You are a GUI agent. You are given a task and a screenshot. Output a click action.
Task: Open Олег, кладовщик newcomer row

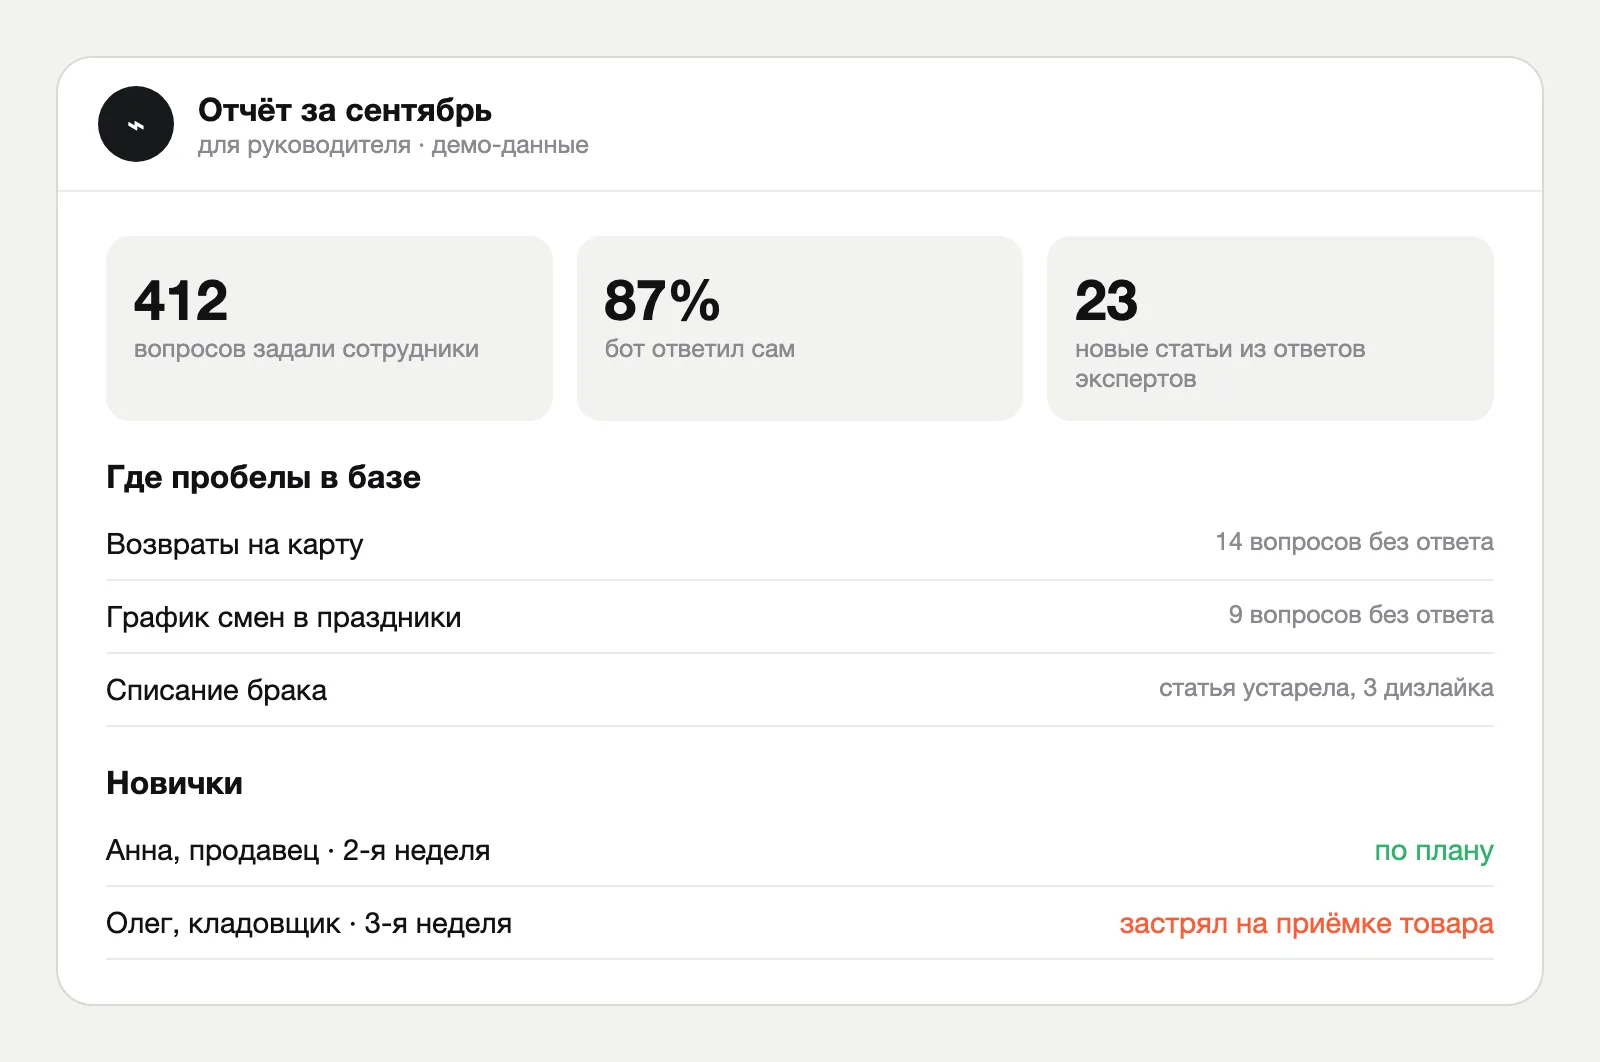click(x=800, y=923)
